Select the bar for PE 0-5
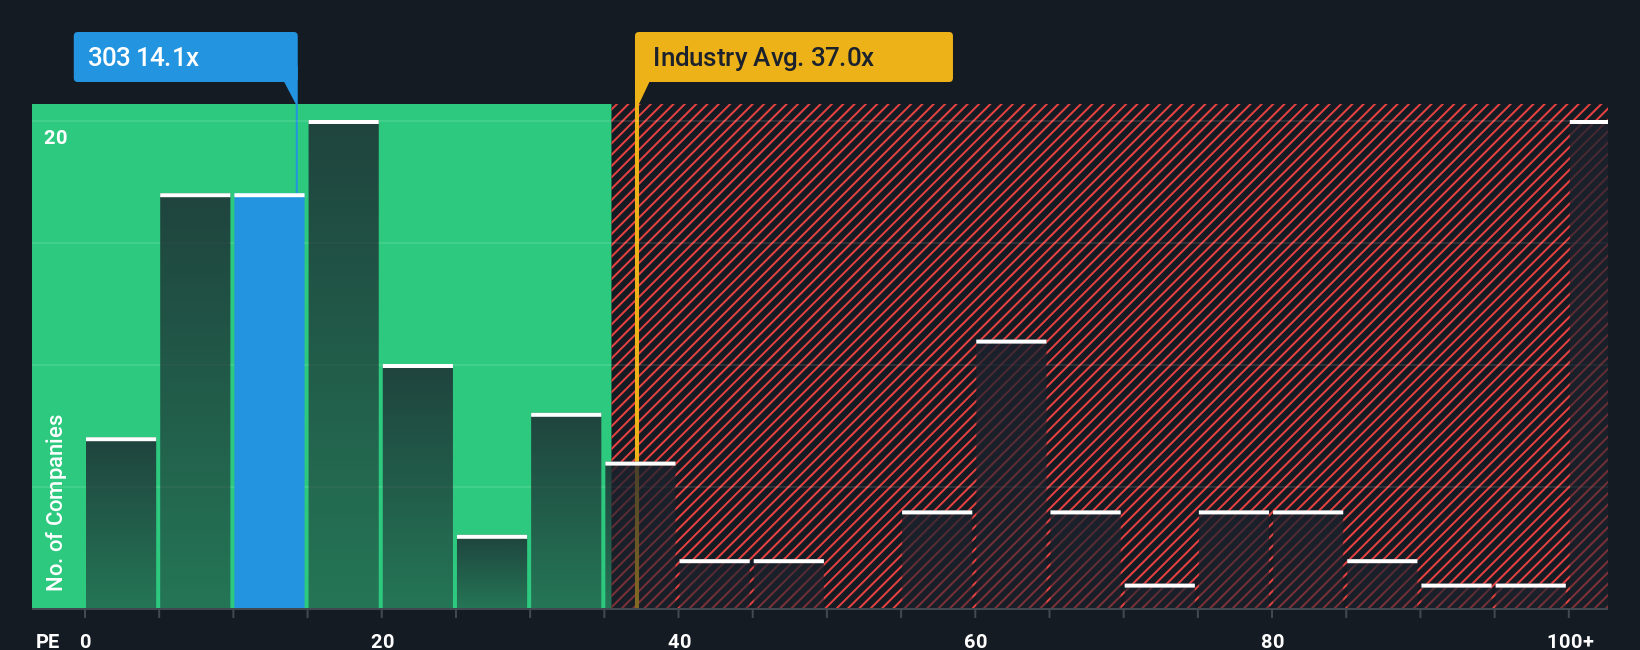 121,523
